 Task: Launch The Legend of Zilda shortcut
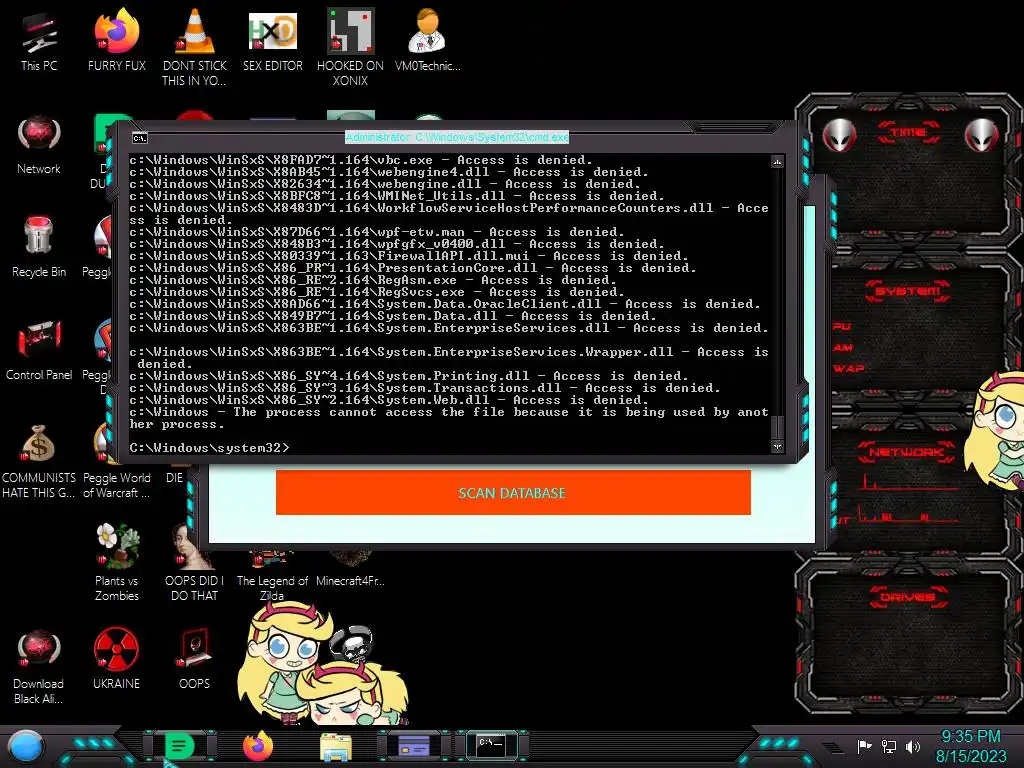point(272,575)
